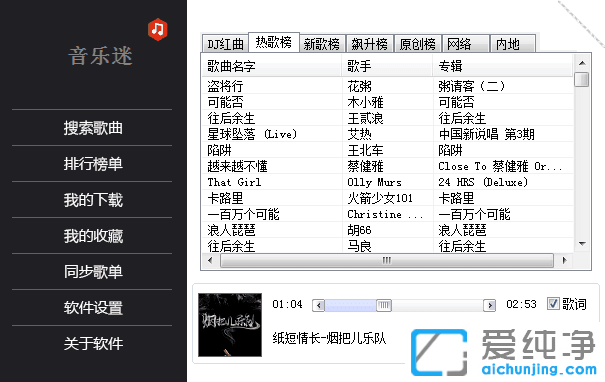Image resolution: width=605 pixels, height=382 pixels.
Task: Select the song 浪人琵琶 in song name column
Action: point(231,230)
